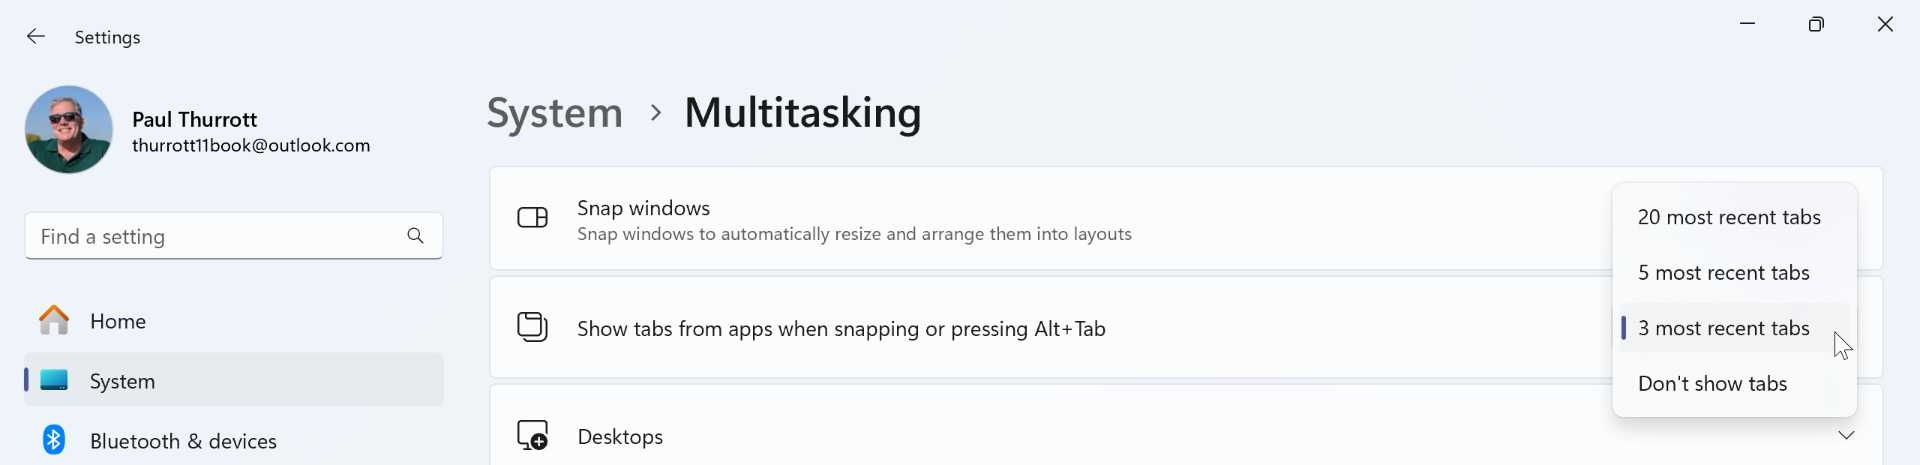Click the search magnifier icon
1920x465 pixels.
coord(415,236)
